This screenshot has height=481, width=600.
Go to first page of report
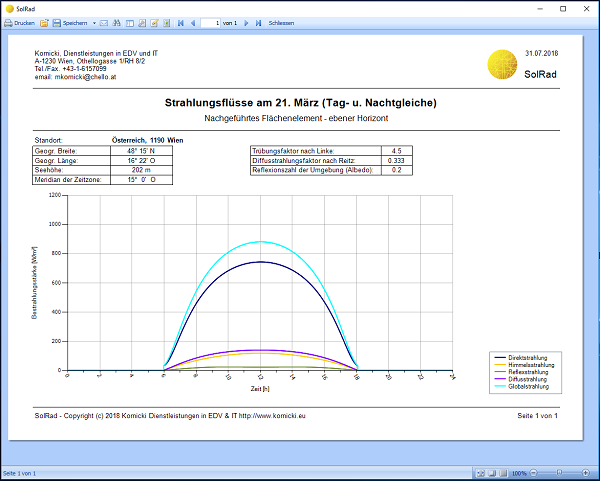click(180, 22)
